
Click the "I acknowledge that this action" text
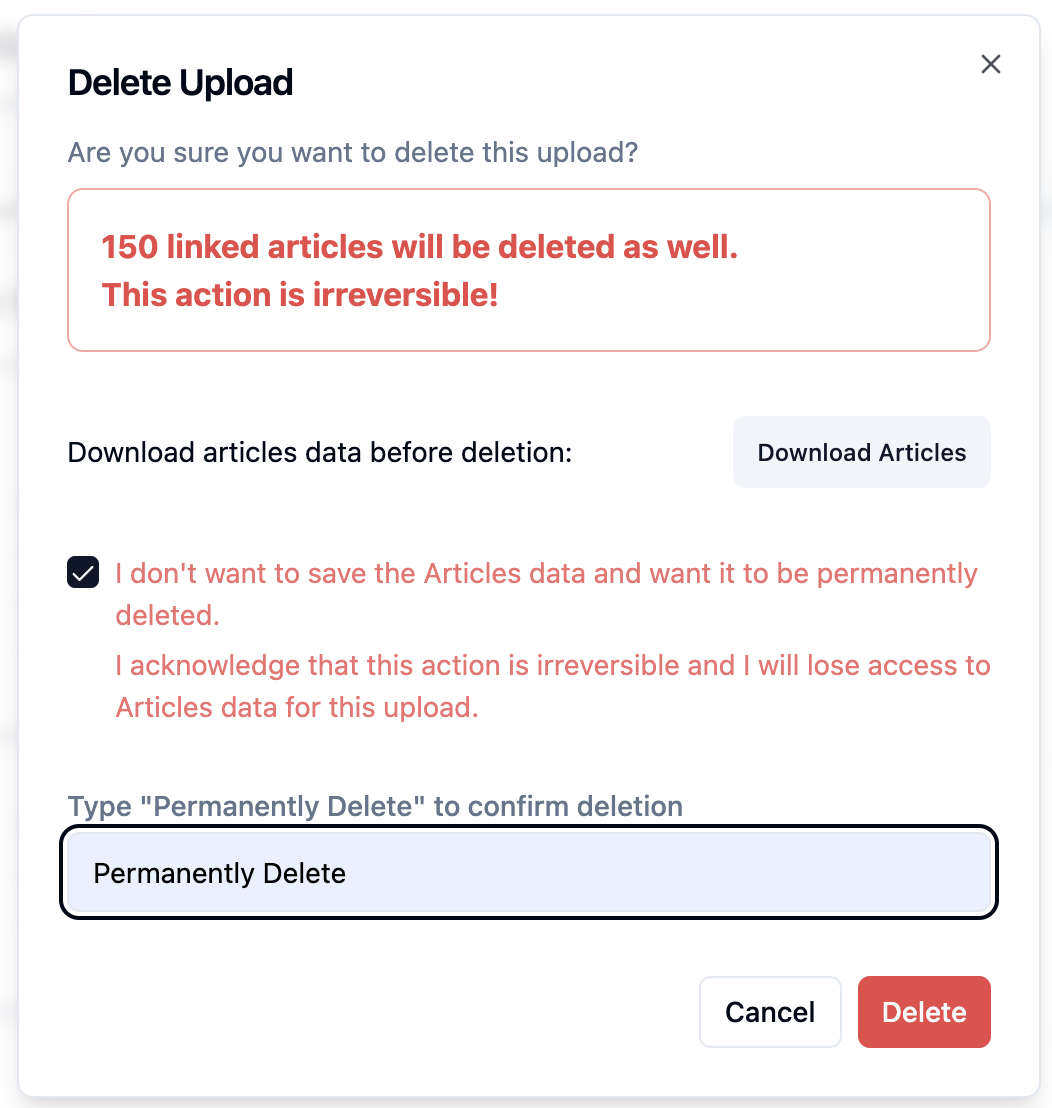(x=552, y=666)
